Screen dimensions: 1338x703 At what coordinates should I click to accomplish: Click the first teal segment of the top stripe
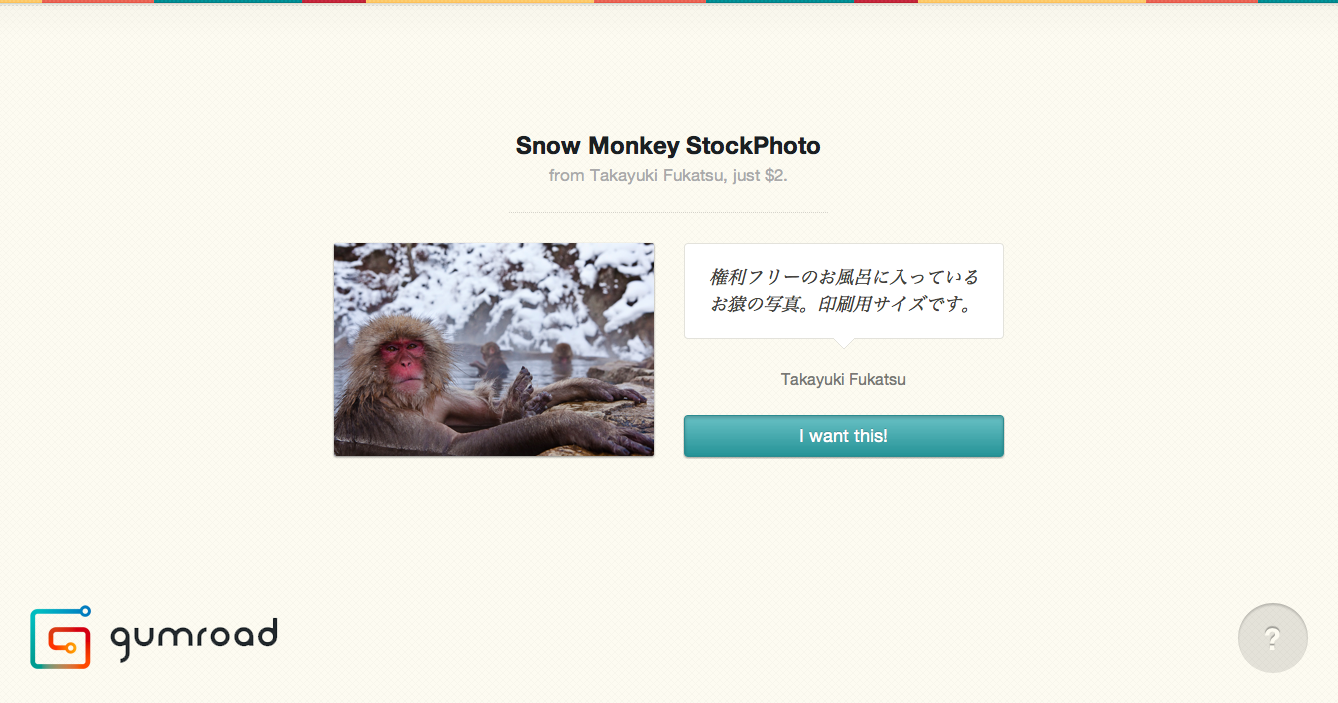[x=228, y=2]
